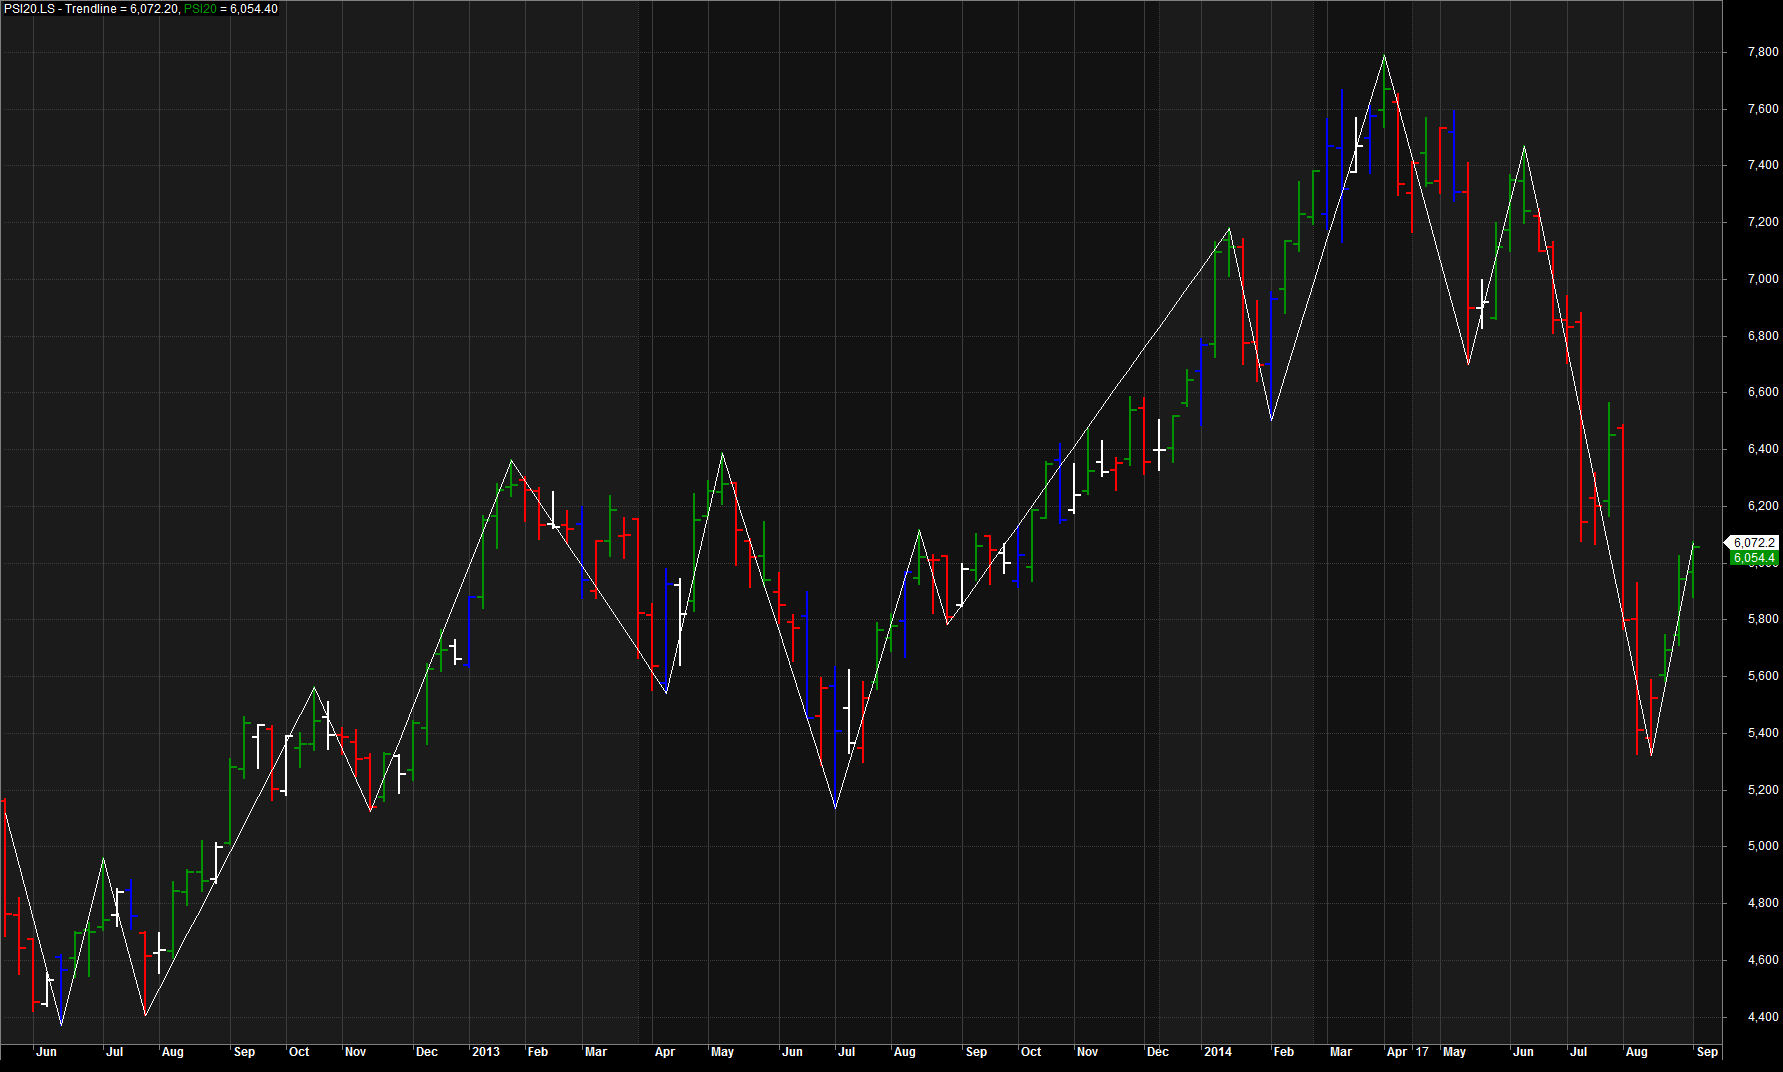Screen dimensions: 1783x1072
Task: Click the white 6,072.2 trendline price tag
Action: point(1754,543)
